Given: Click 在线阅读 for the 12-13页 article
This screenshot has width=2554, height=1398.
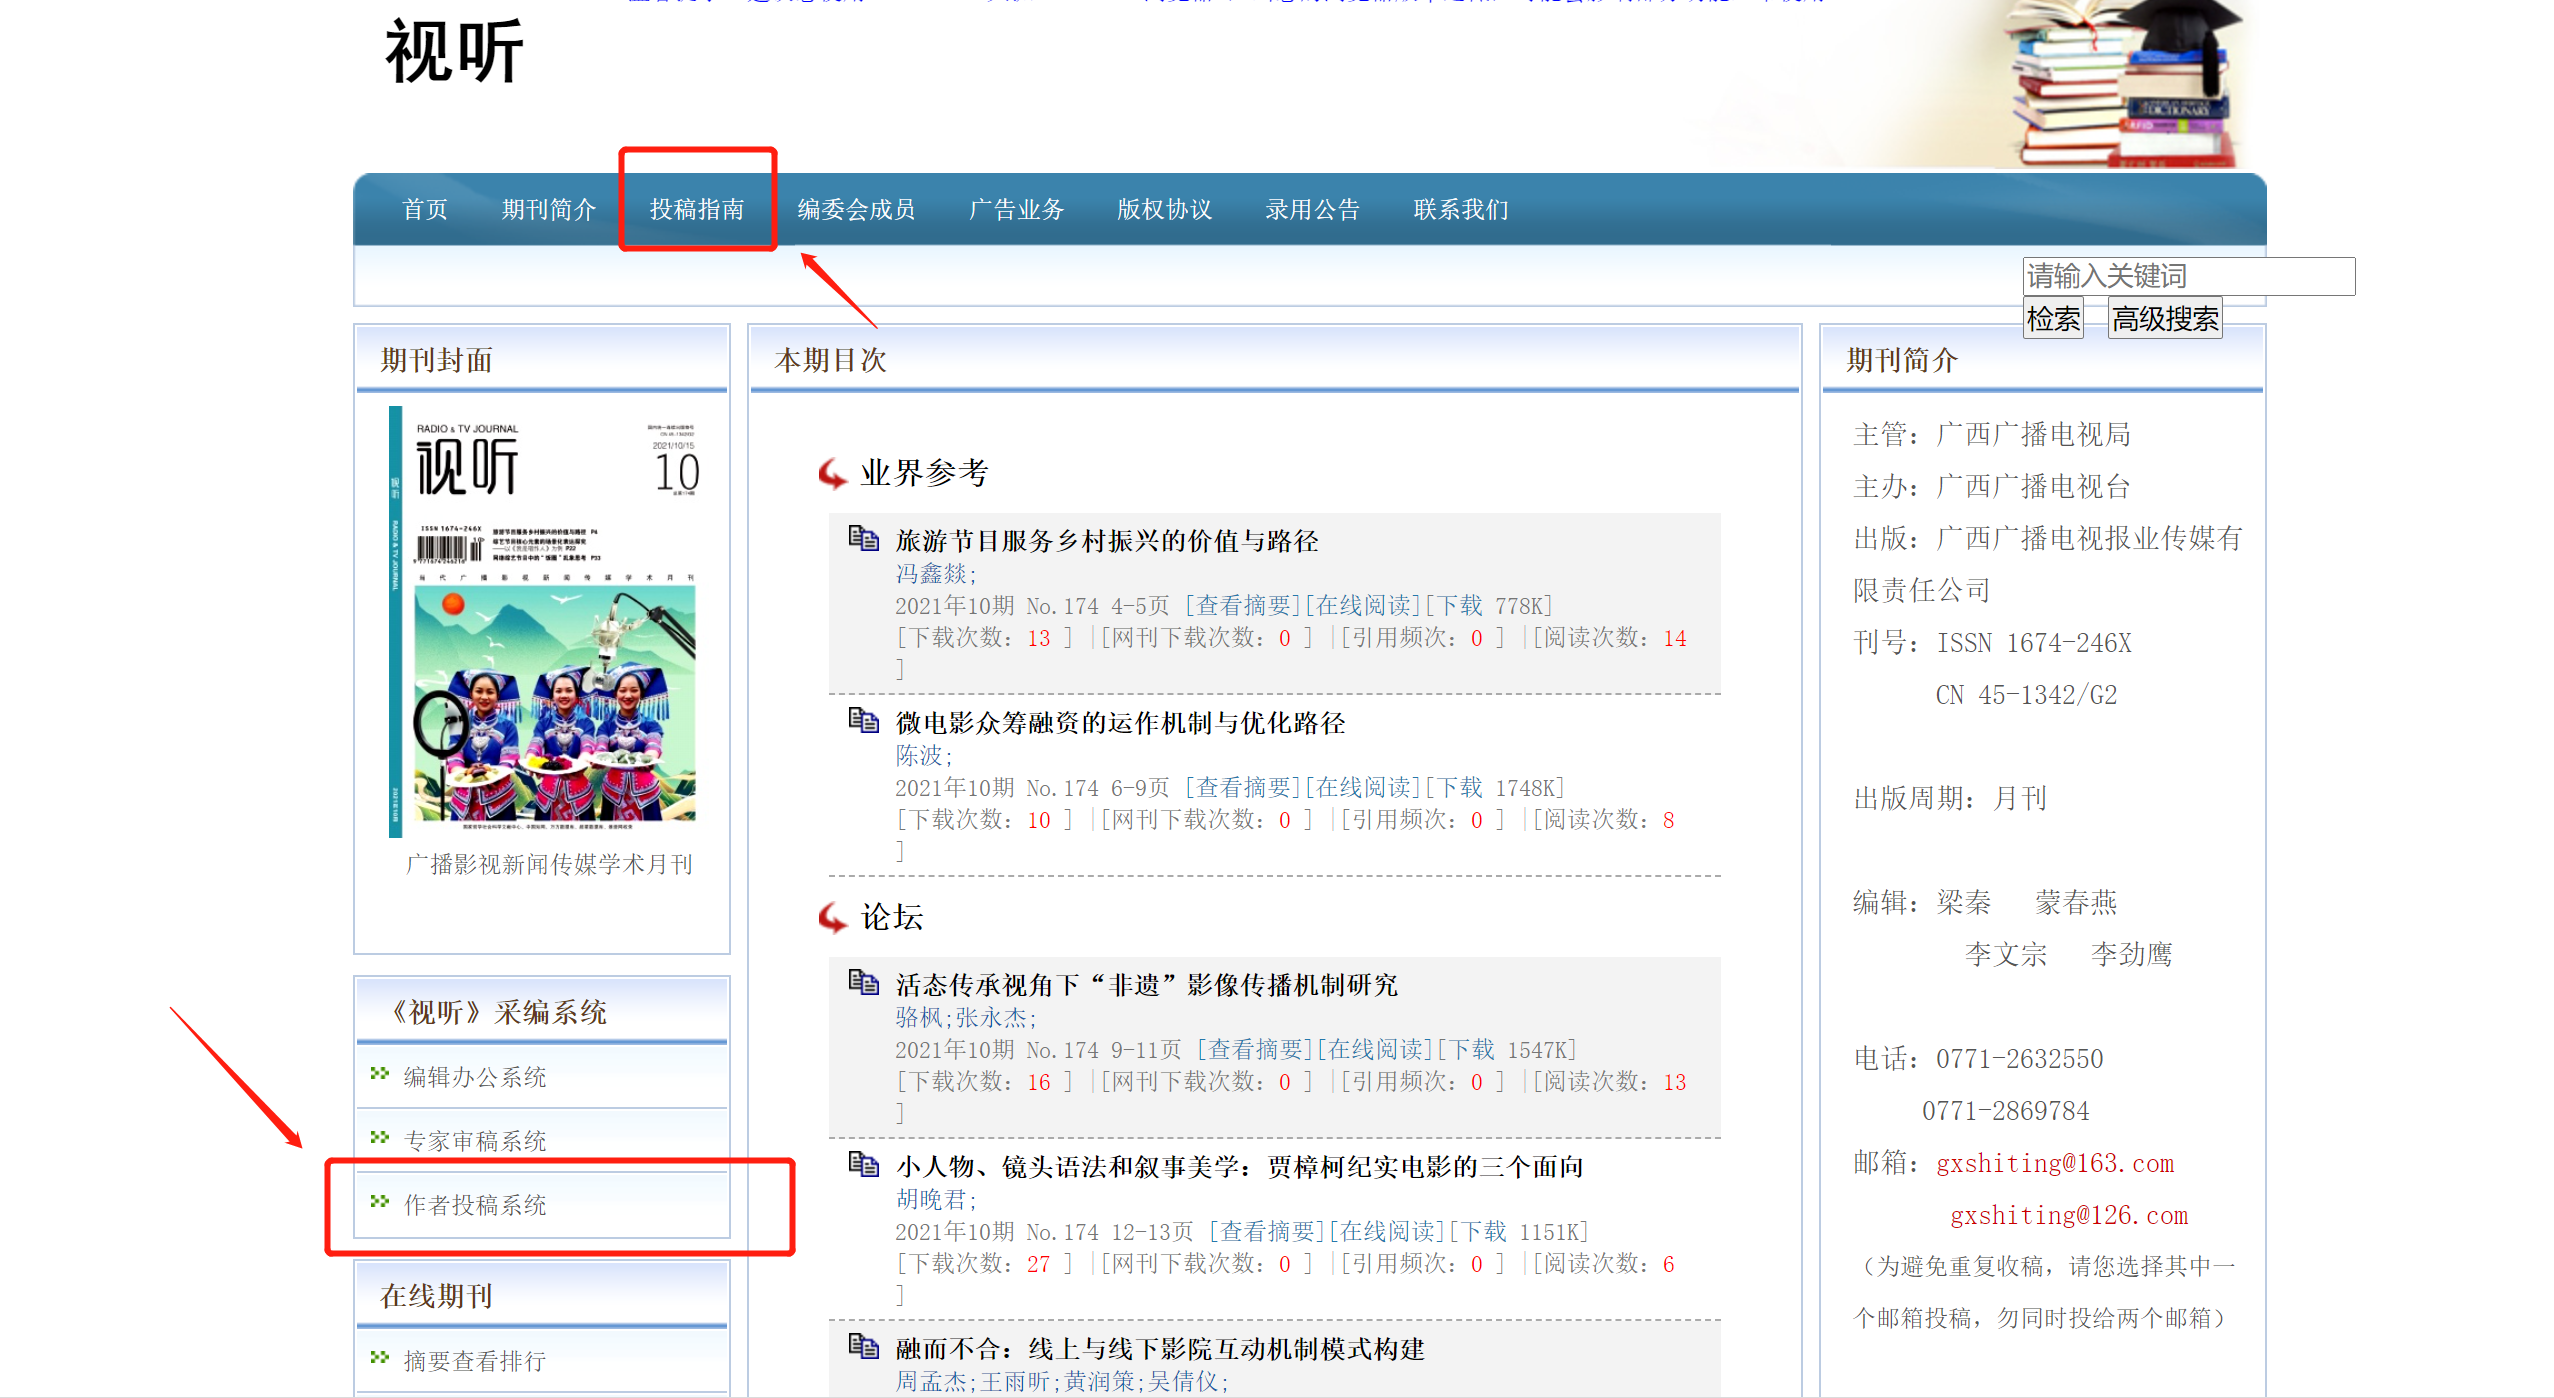Looking at the screenshot, I should (1387, 1231).
